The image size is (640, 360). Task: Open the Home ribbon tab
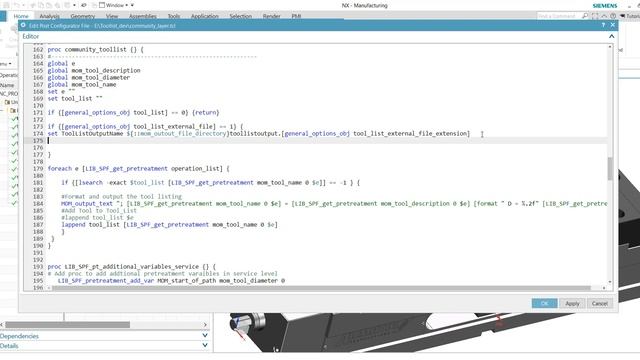tap(21, 16)
